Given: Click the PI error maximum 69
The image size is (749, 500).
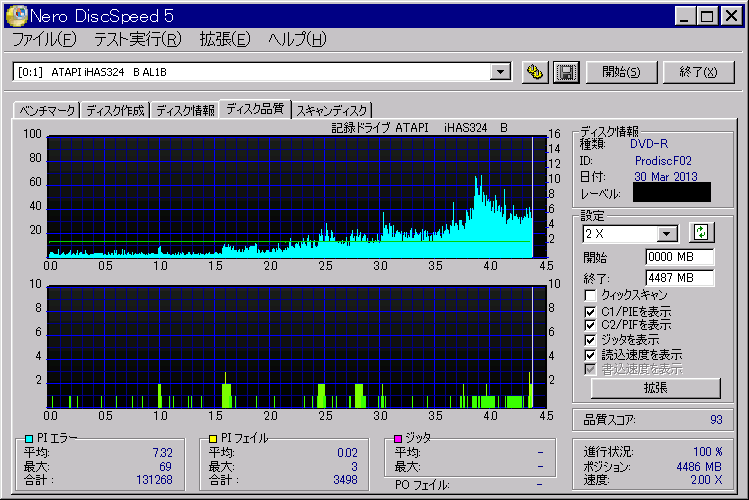Looking at the screenshot, I should click(165, 466).
